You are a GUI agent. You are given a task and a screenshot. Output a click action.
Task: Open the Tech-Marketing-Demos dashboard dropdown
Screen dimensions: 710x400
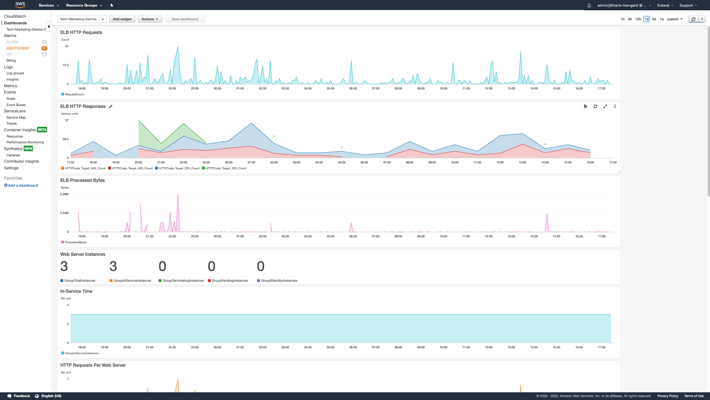[81, 19]
